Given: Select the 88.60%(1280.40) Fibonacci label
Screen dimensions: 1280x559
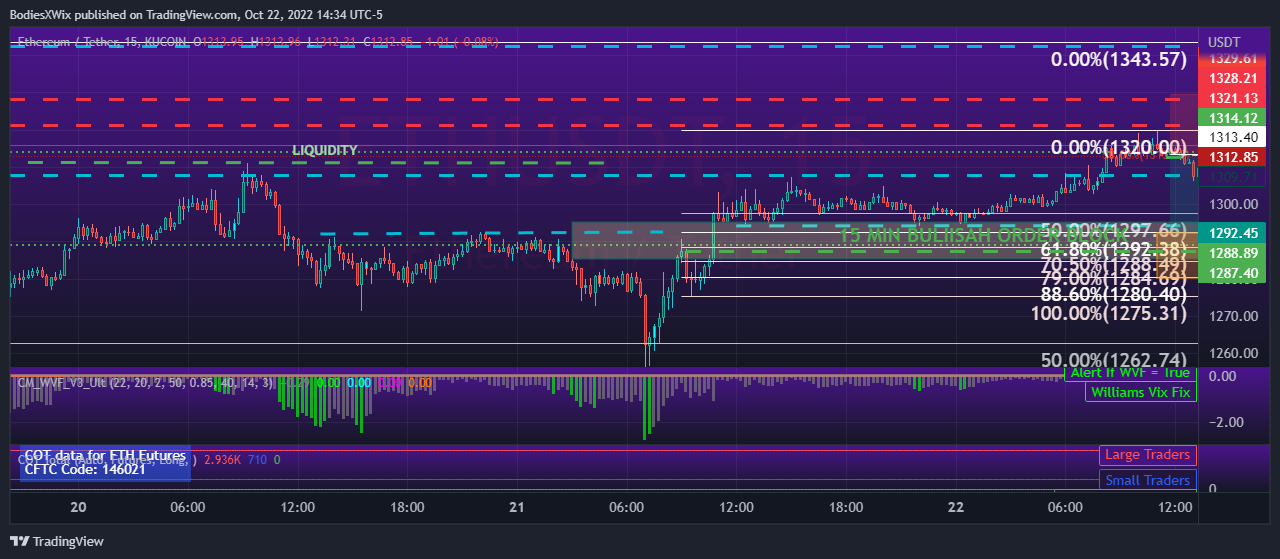Looking at the screenshot, I should 1113,295.
